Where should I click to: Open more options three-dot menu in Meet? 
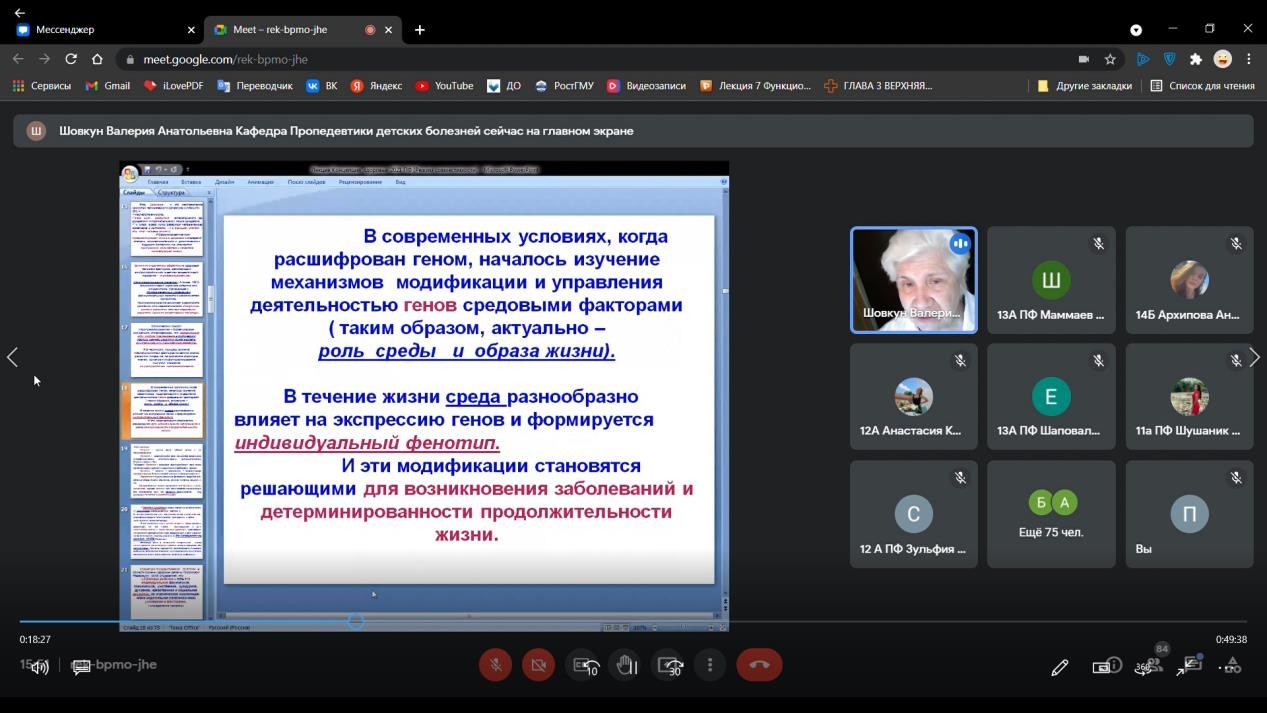click(x=711, y=665)
